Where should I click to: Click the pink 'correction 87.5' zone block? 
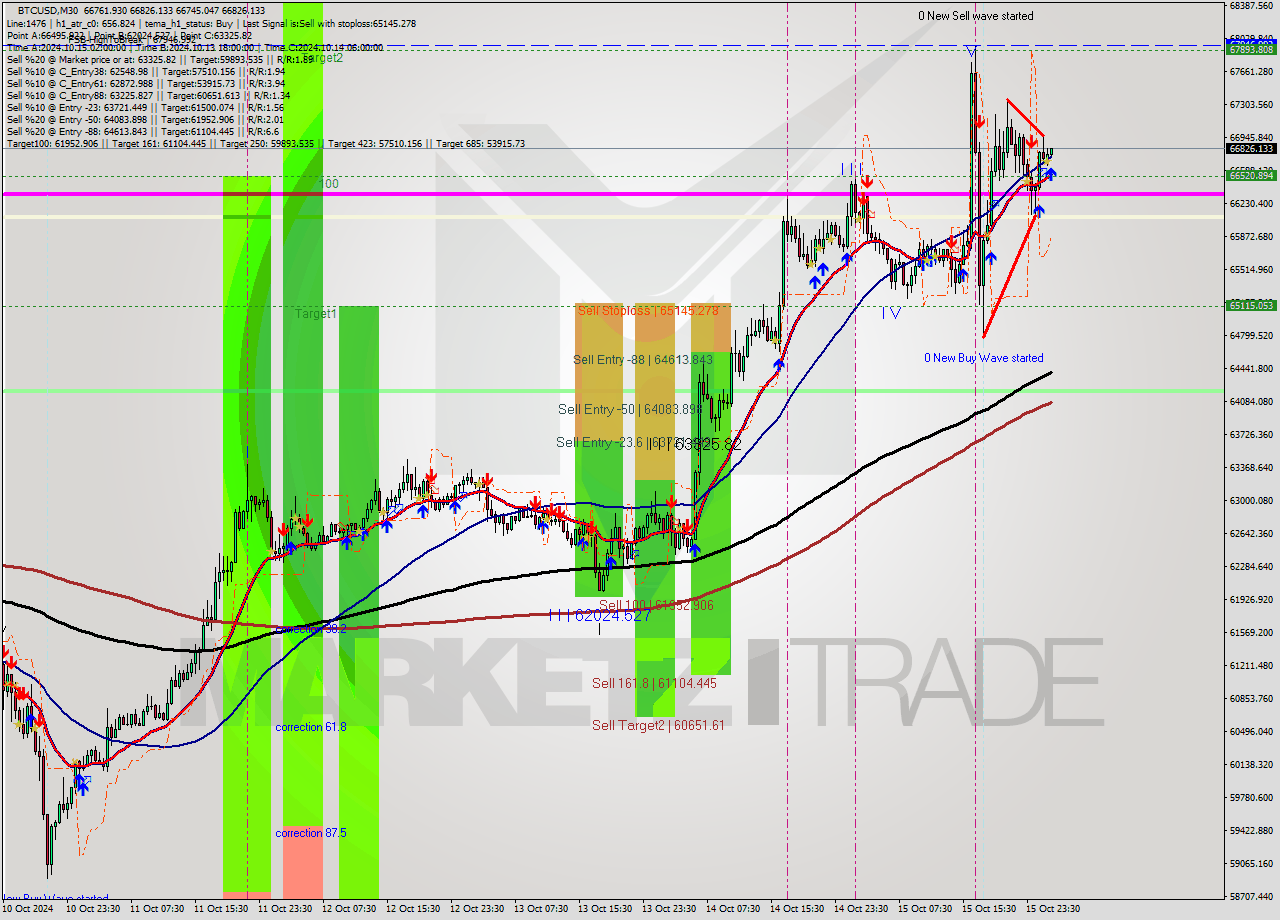point(303,860)
